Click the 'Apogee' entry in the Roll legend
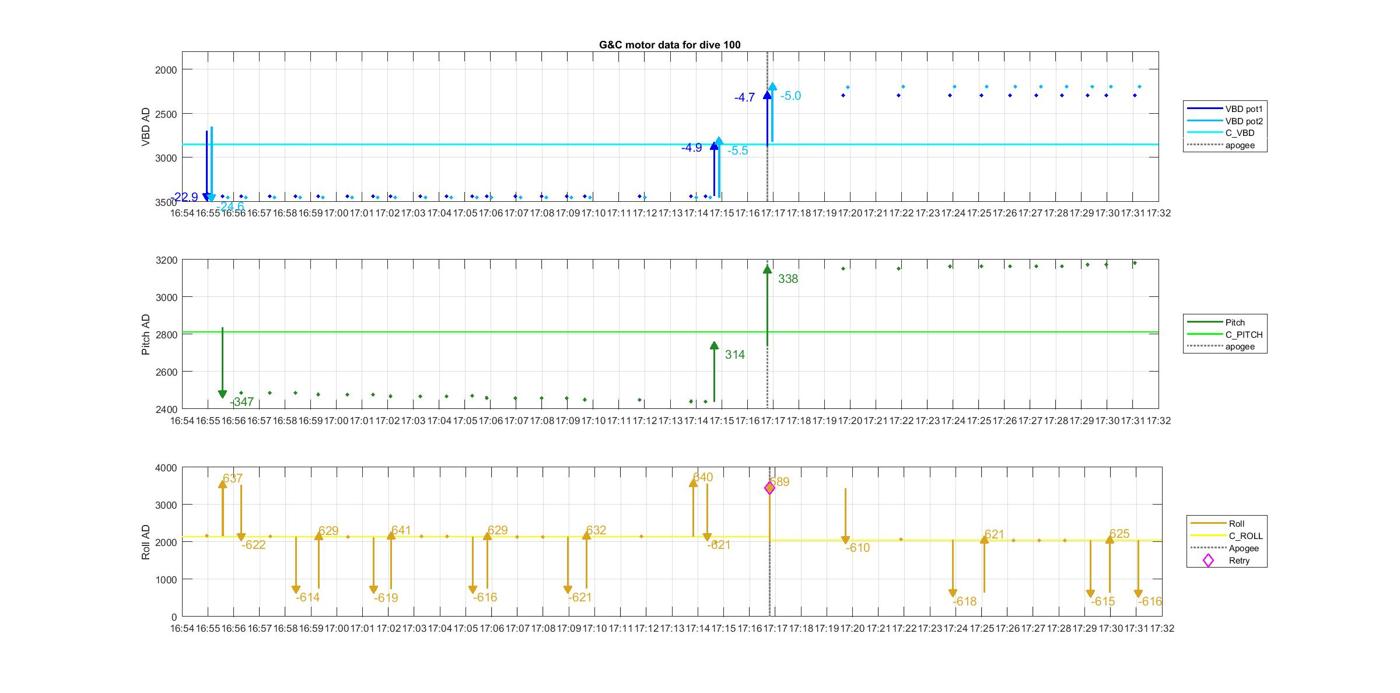The height and width of the screenshot is (693, 1400). (x=1226, y=548)
